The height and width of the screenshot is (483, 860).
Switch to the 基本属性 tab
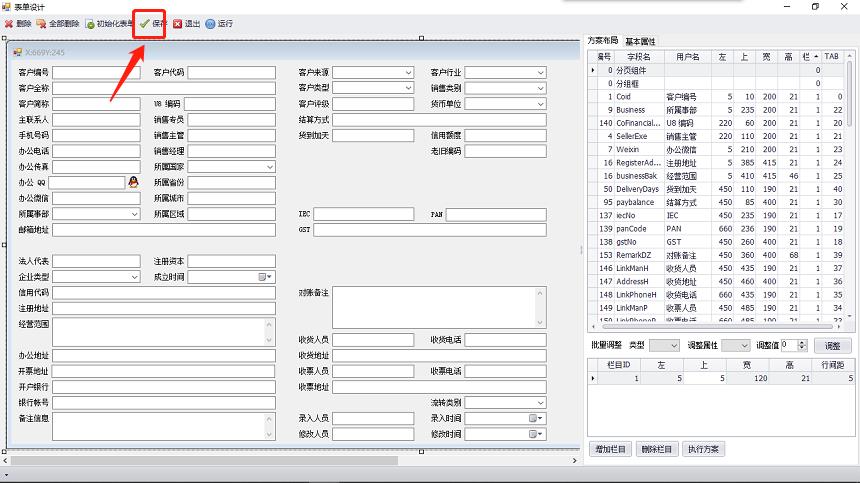(640, 42)
